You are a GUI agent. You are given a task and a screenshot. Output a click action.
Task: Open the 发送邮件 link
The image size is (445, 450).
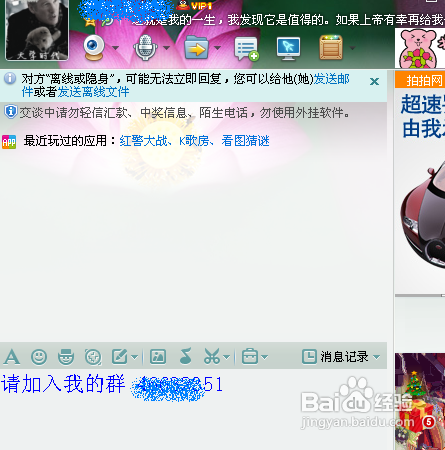click(331, 79)
